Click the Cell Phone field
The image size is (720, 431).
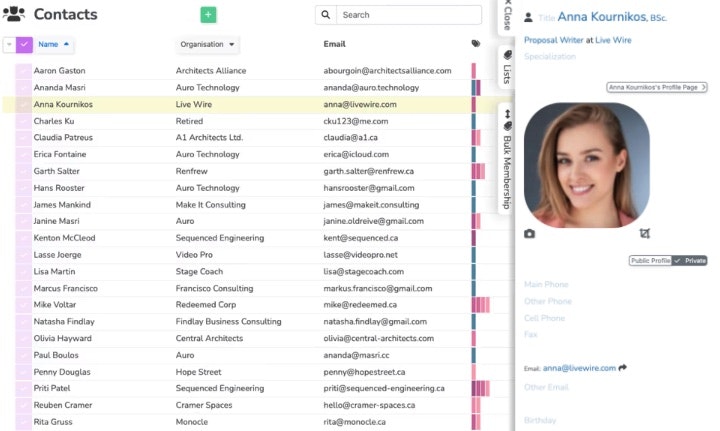click(544, 318)
